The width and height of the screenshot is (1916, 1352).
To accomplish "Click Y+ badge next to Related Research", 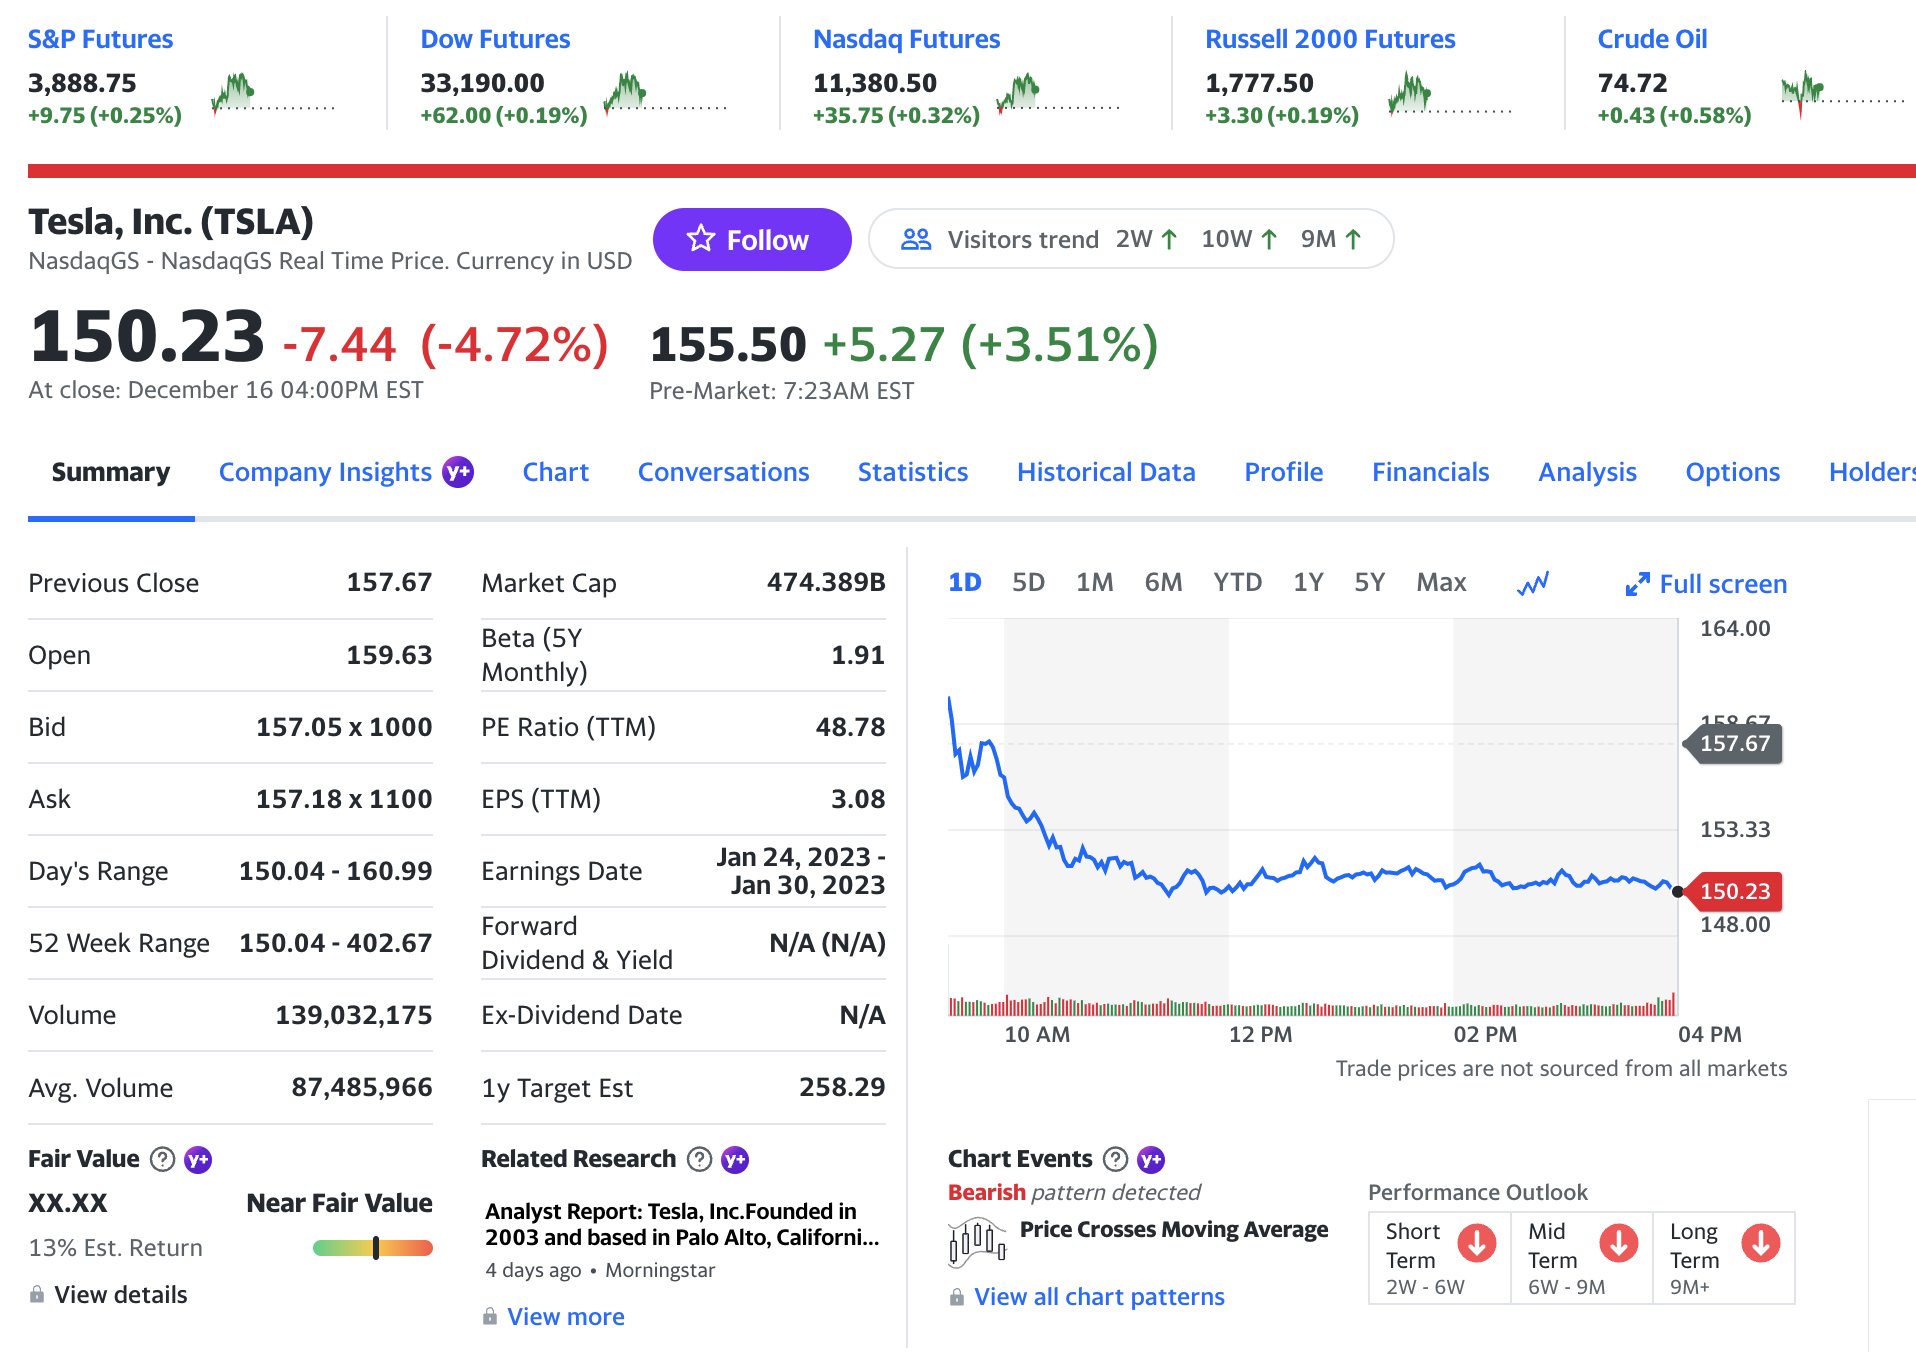I will tap(735, 1160).
